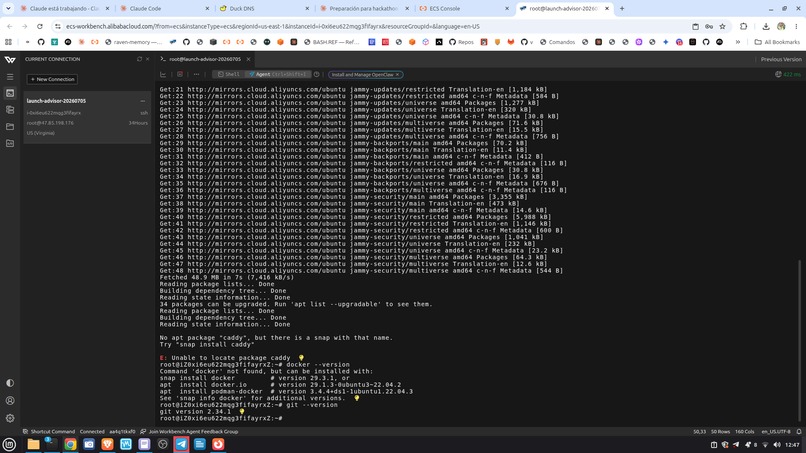The image size is (806, 453).
Task: Open All Bookmarks folder
Action: tap(777, 42)
